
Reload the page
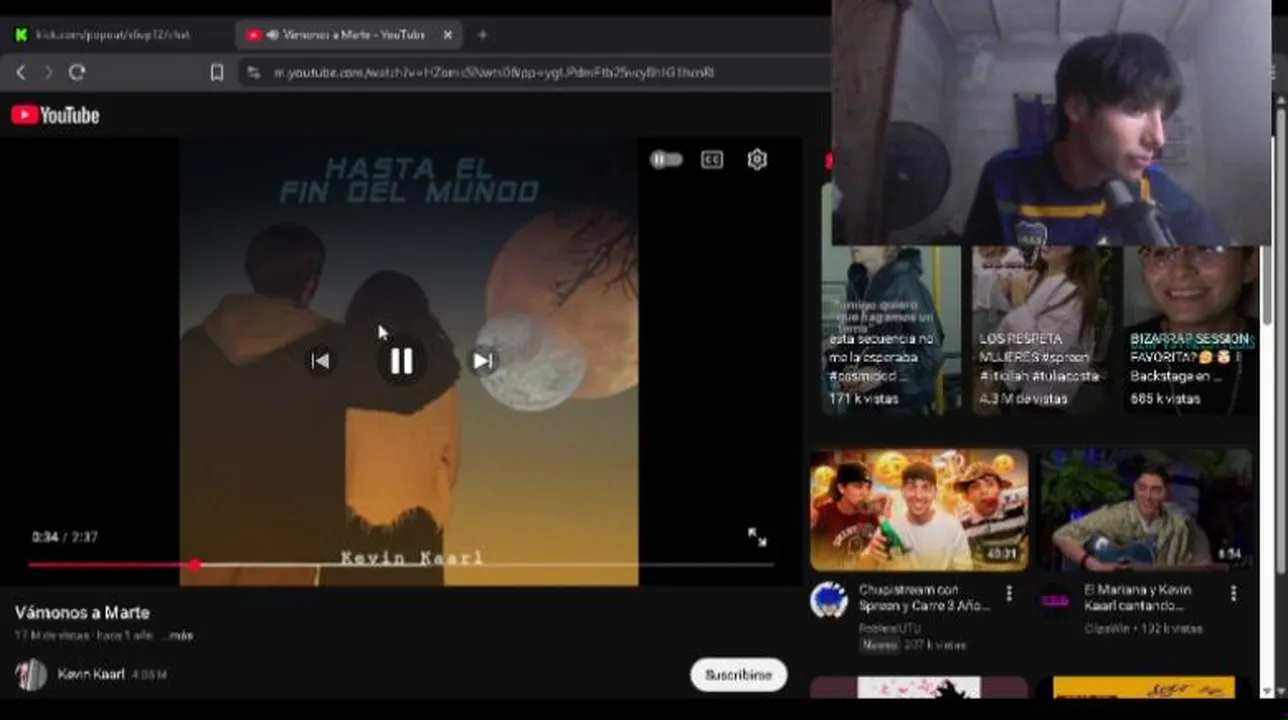(x=77, y=72)
